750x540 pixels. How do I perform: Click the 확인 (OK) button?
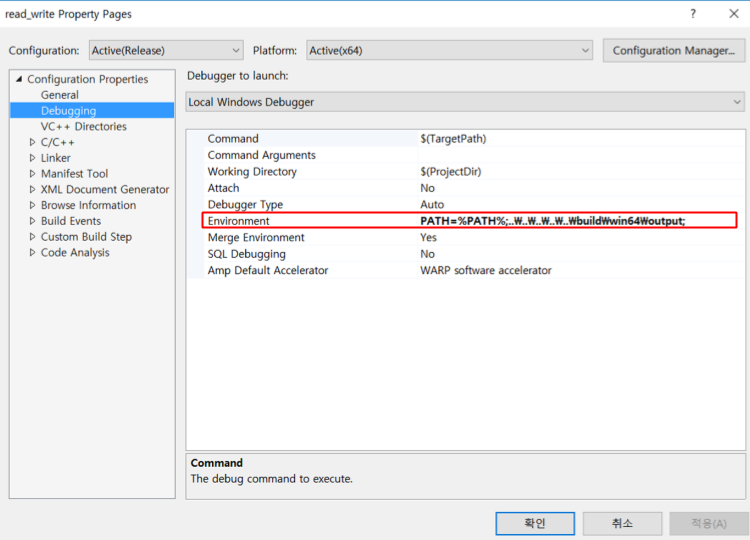[535, 523]
